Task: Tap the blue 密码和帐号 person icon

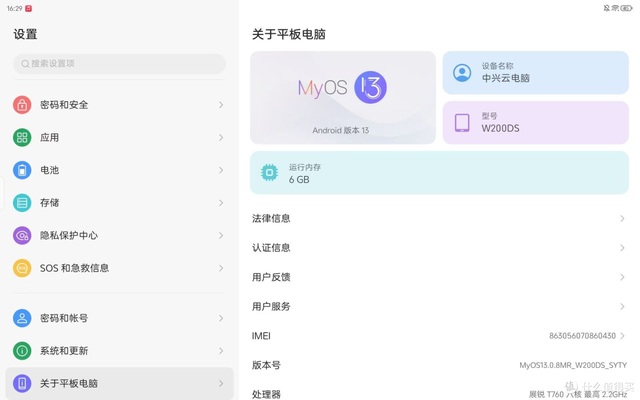Action: tap(22, 318)
